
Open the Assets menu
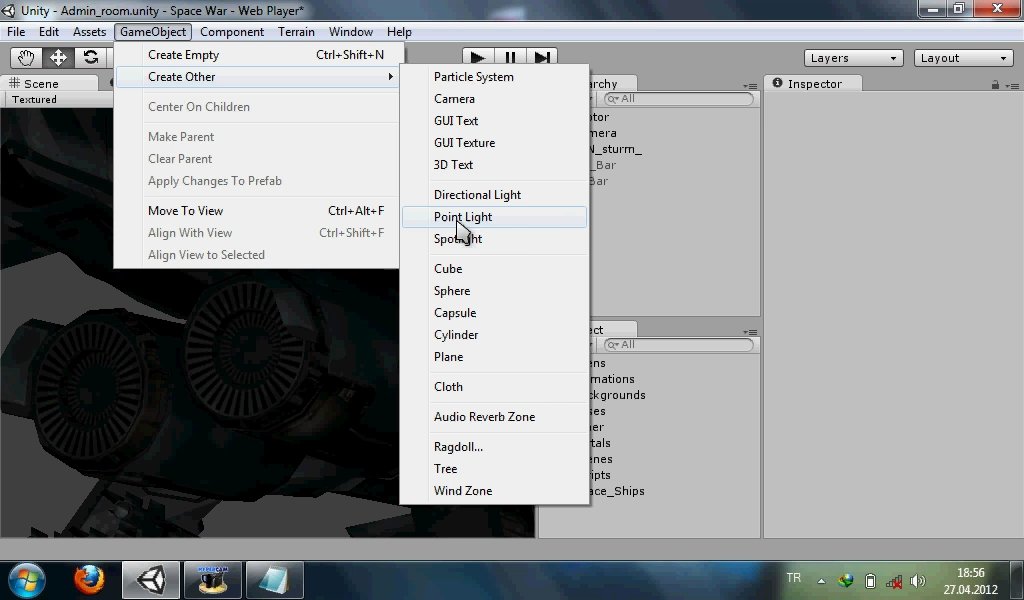point(89,32)
